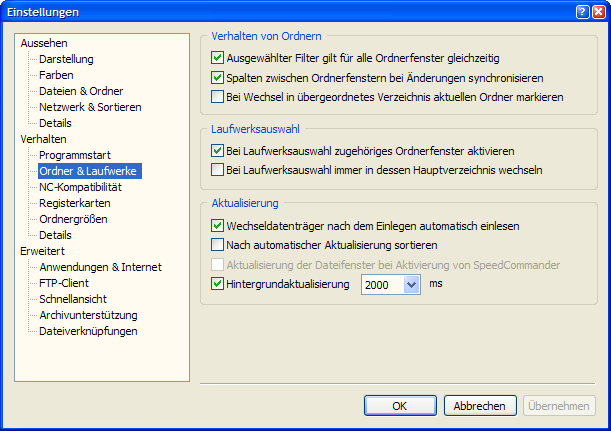Select the Verhalten category
Screen dimensions: 611x431
43,139
